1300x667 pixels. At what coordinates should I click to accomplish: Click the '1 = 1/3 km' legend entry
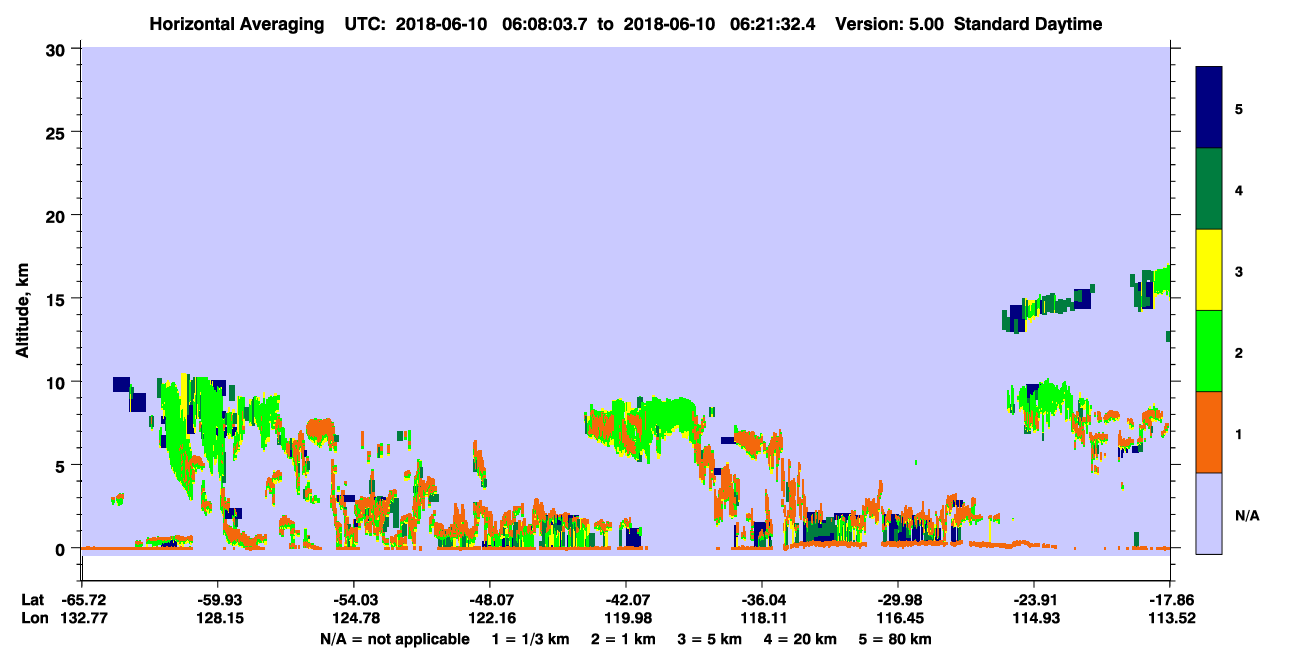[530, 639]
